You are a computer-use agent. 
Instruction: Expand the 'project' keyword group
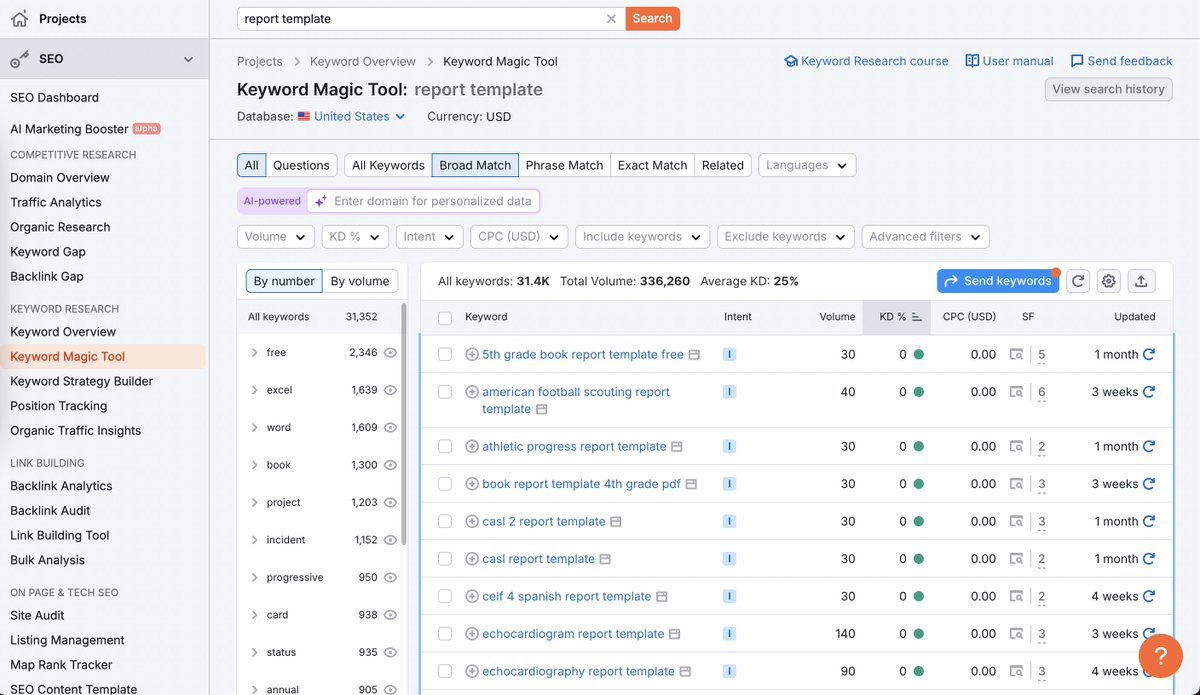tap(254, 502)
